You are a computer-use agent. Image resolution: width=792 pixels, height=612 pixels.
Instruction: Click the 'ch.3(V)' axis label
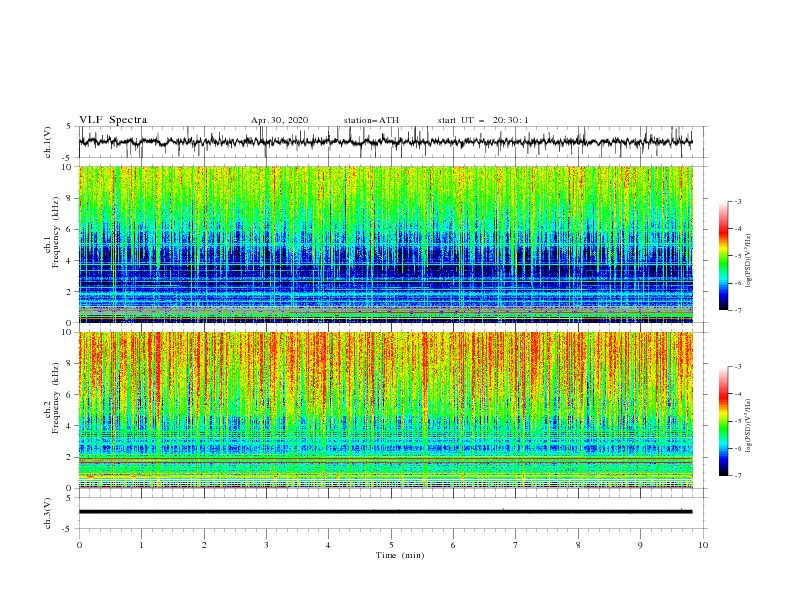[48, 513]
